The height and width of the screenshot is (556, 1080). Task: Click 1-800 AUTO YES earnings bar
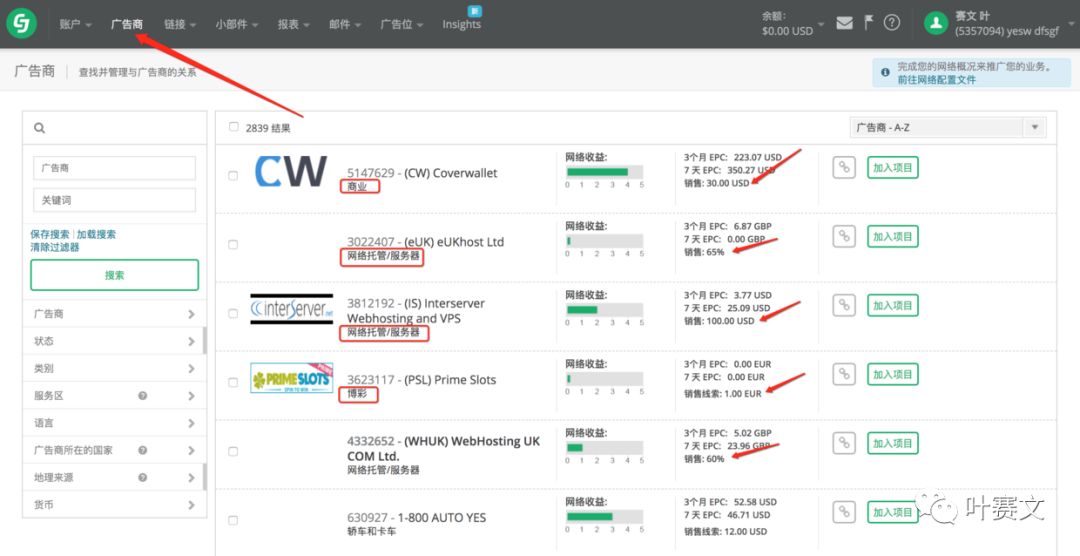604,516
